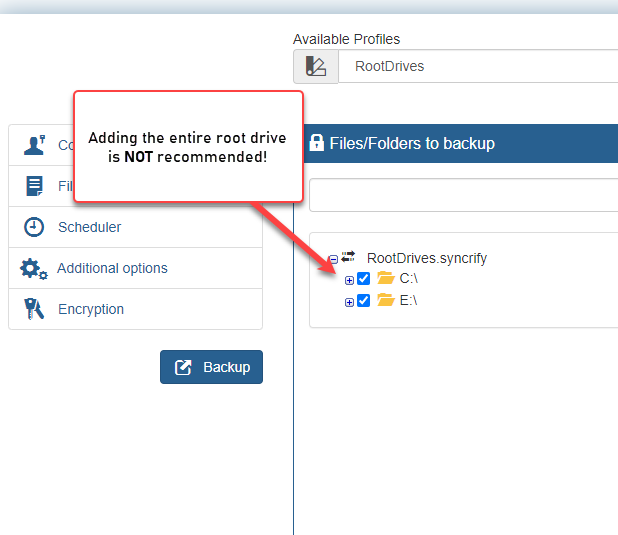Click the user icon in the sidebar
618x535 pixels.
(35, 145)
